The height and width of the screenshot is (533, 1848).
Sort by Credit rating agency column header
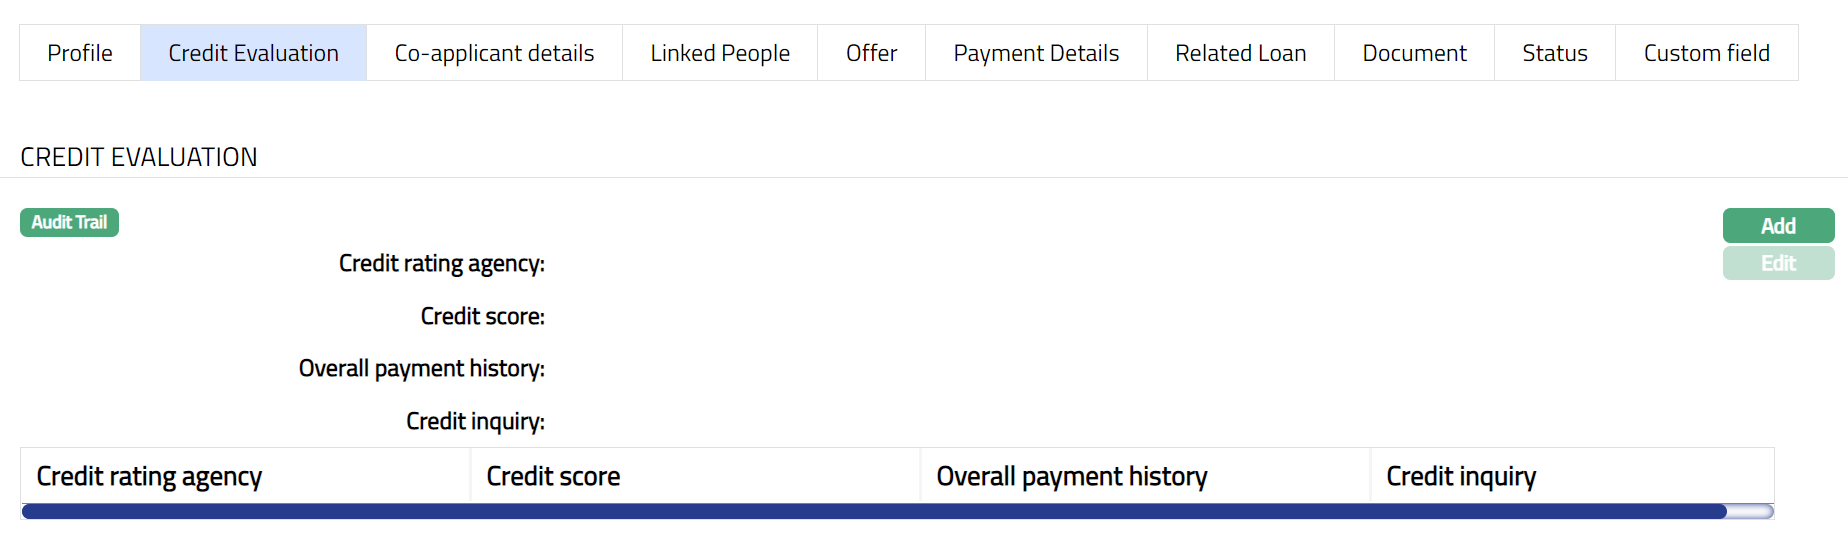click(149, 476)
